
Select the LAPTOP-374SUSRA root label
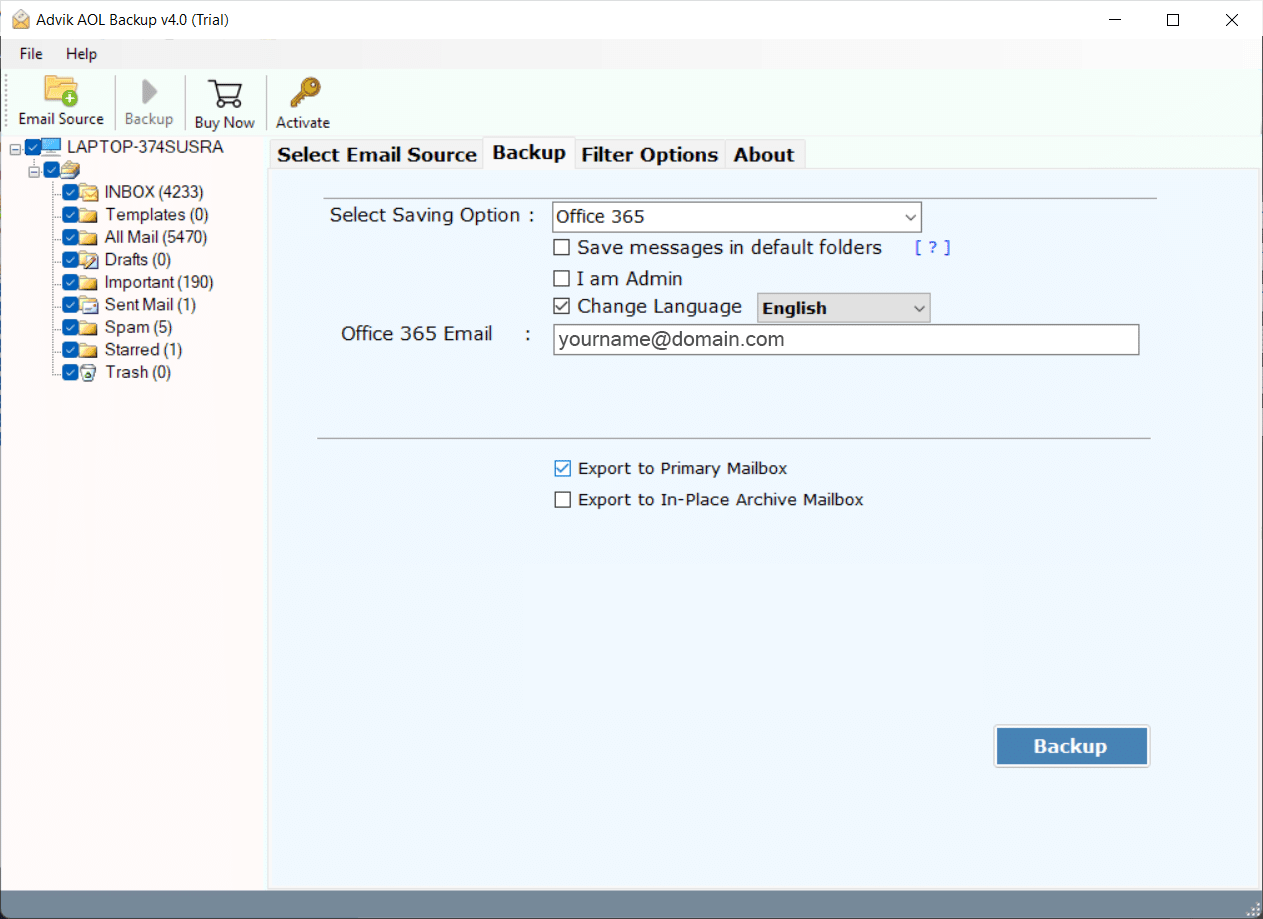pos(145,147)
